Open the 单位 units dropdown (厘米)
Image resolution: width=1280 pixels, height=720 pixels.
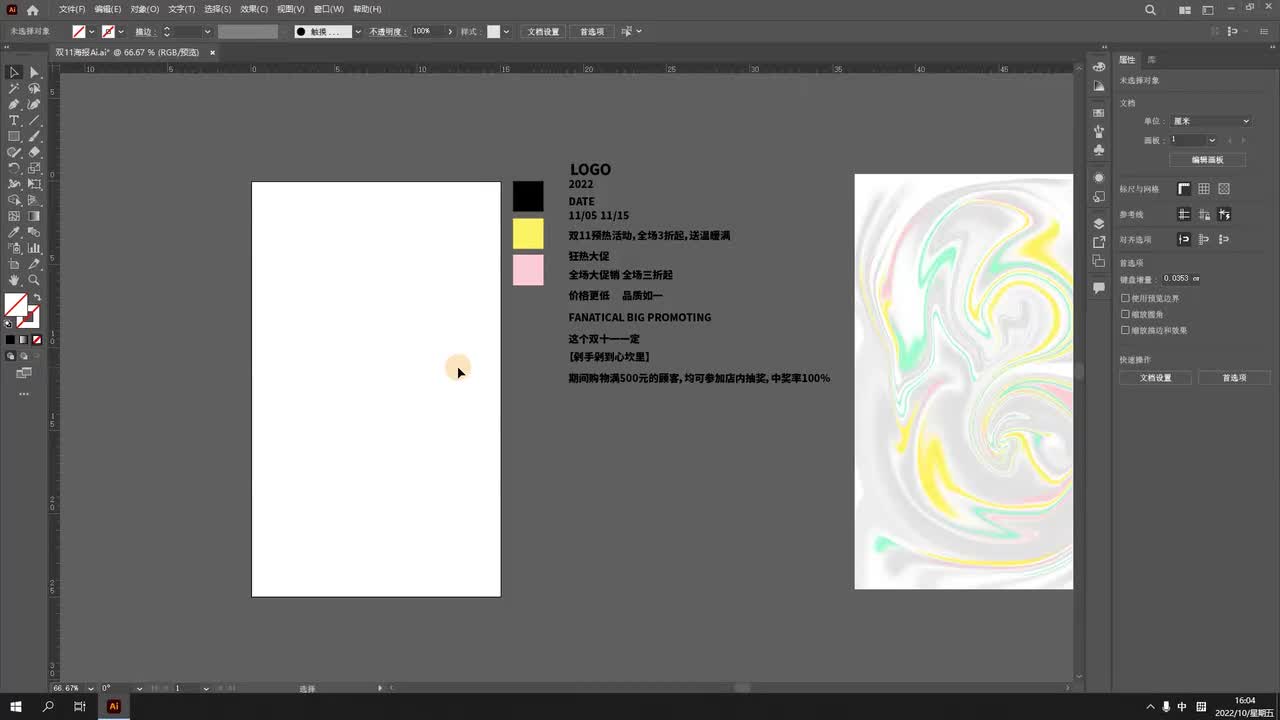click(x=1211, y=121)
